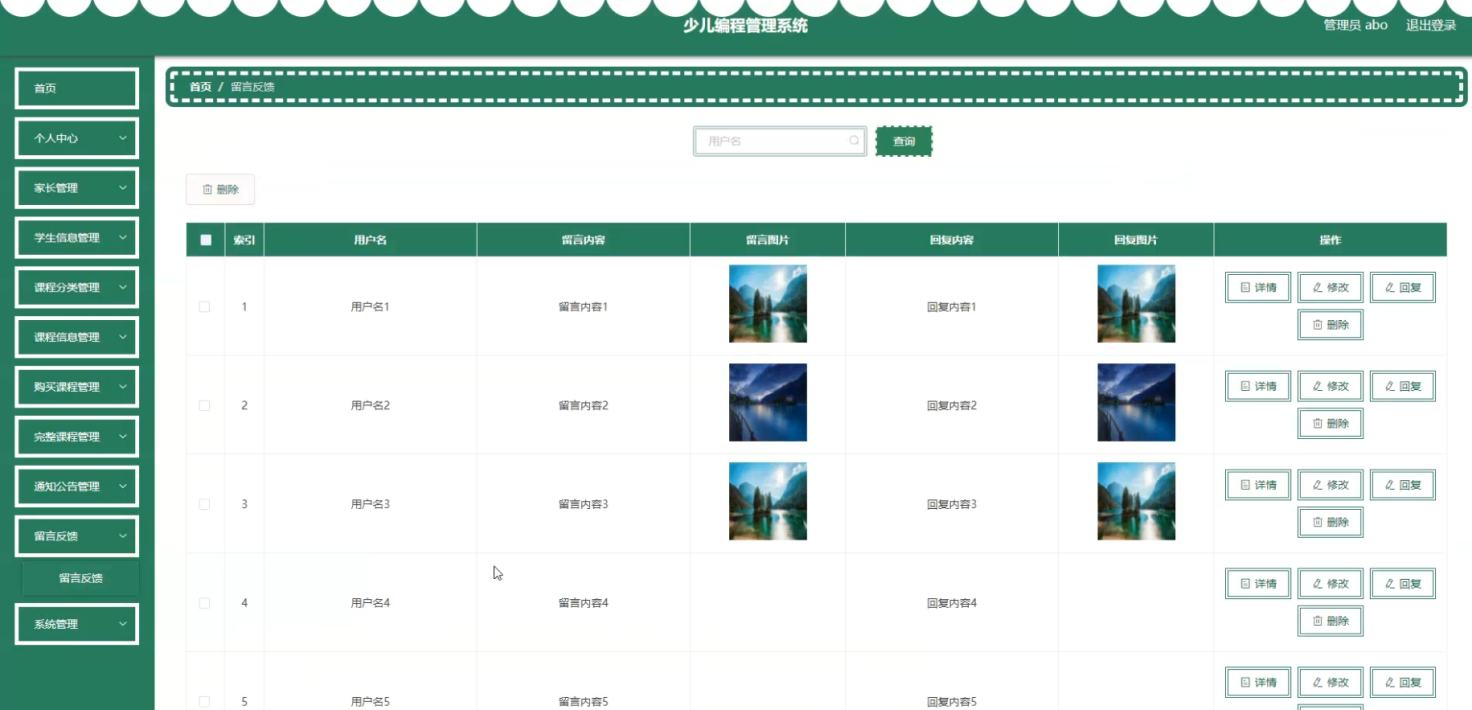Click 退出登录 to log out
This screenshot has height=710, width=1472.
pos(1431,26)
